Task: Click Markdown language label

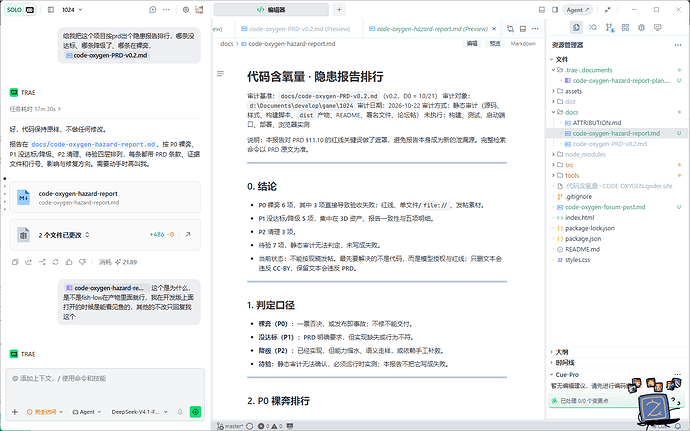Action: 523,44
